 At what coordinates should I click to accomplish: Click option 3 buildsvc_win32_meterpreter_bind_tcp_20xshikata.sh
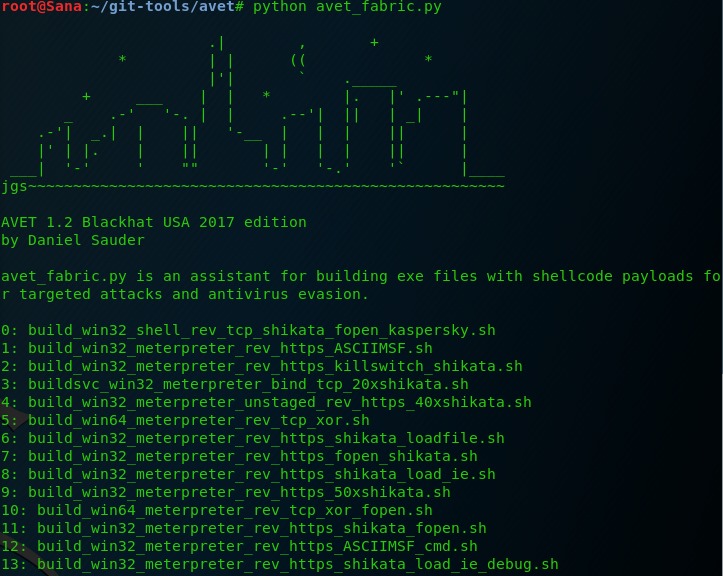click(235, 384)
